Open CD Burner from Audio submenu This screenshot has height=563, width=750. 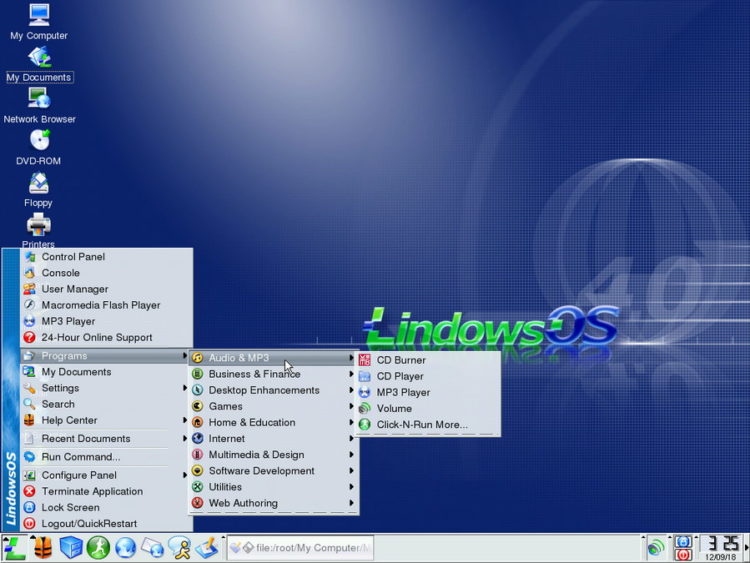pos(400,360)
